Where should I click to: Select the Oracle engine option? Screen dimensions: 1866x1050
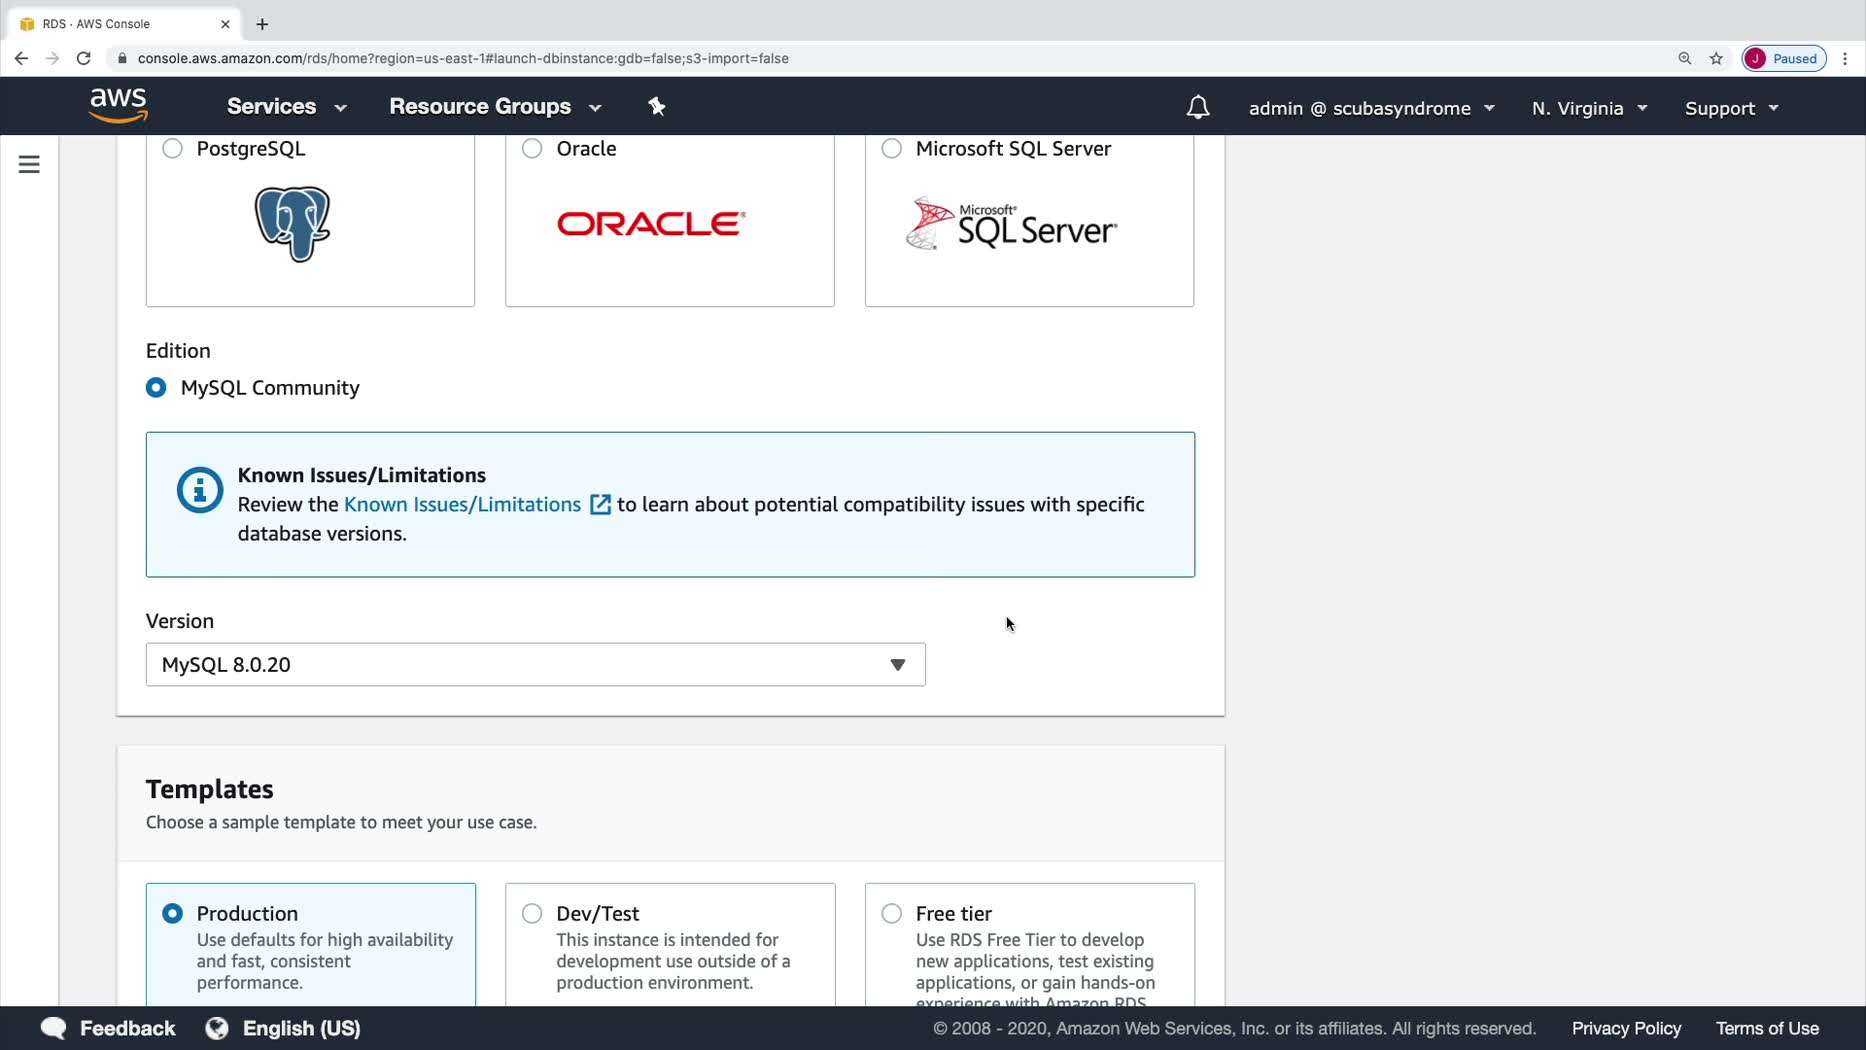pos(532,149)
